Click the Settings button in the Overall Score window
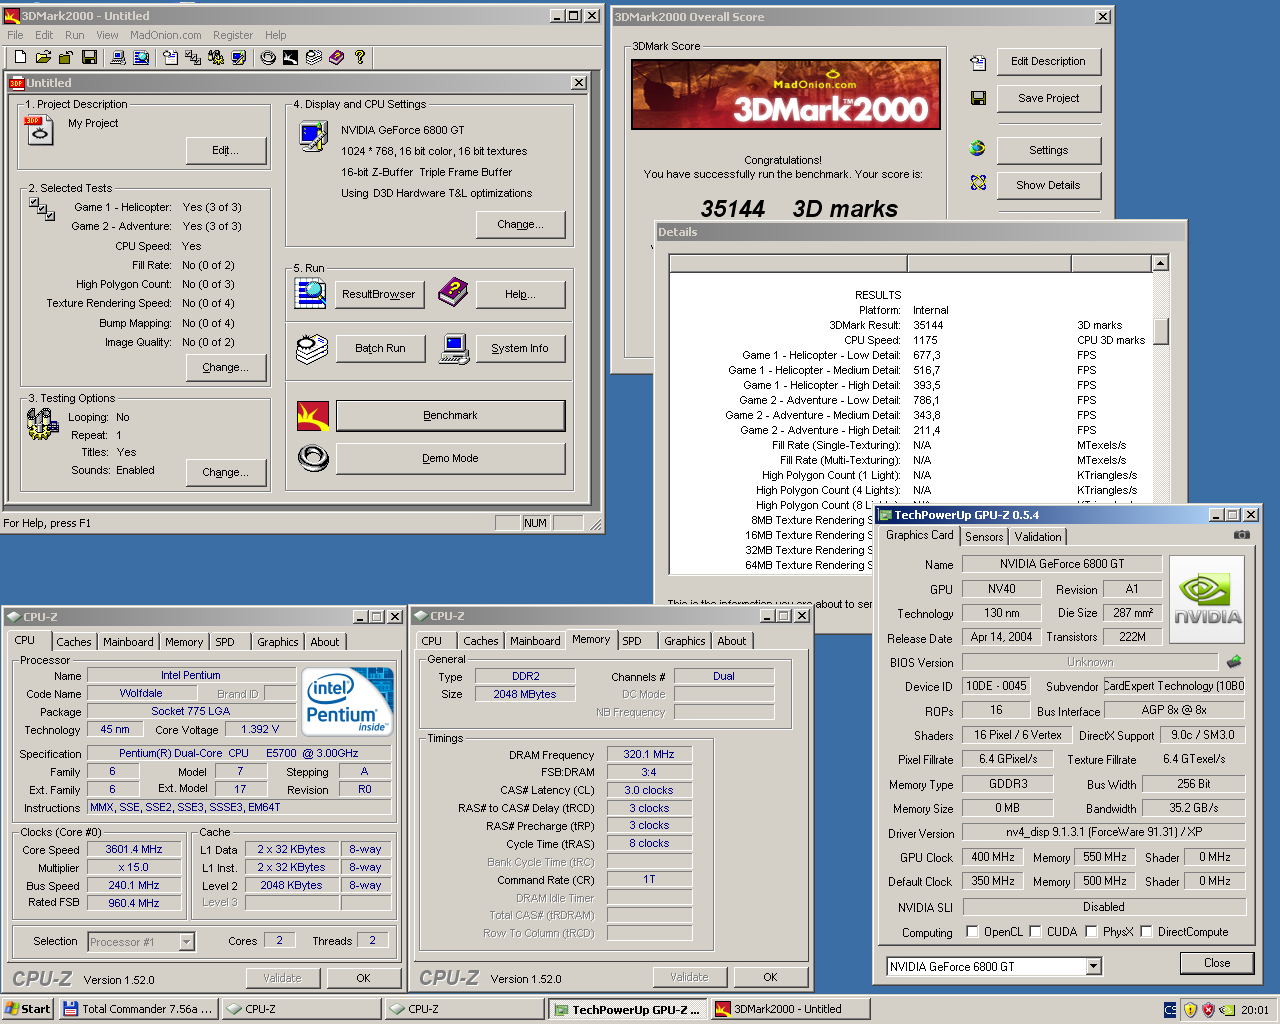Viewport: 1280px width, 1024px height. pyautogui.click(x=1048, y=150)
